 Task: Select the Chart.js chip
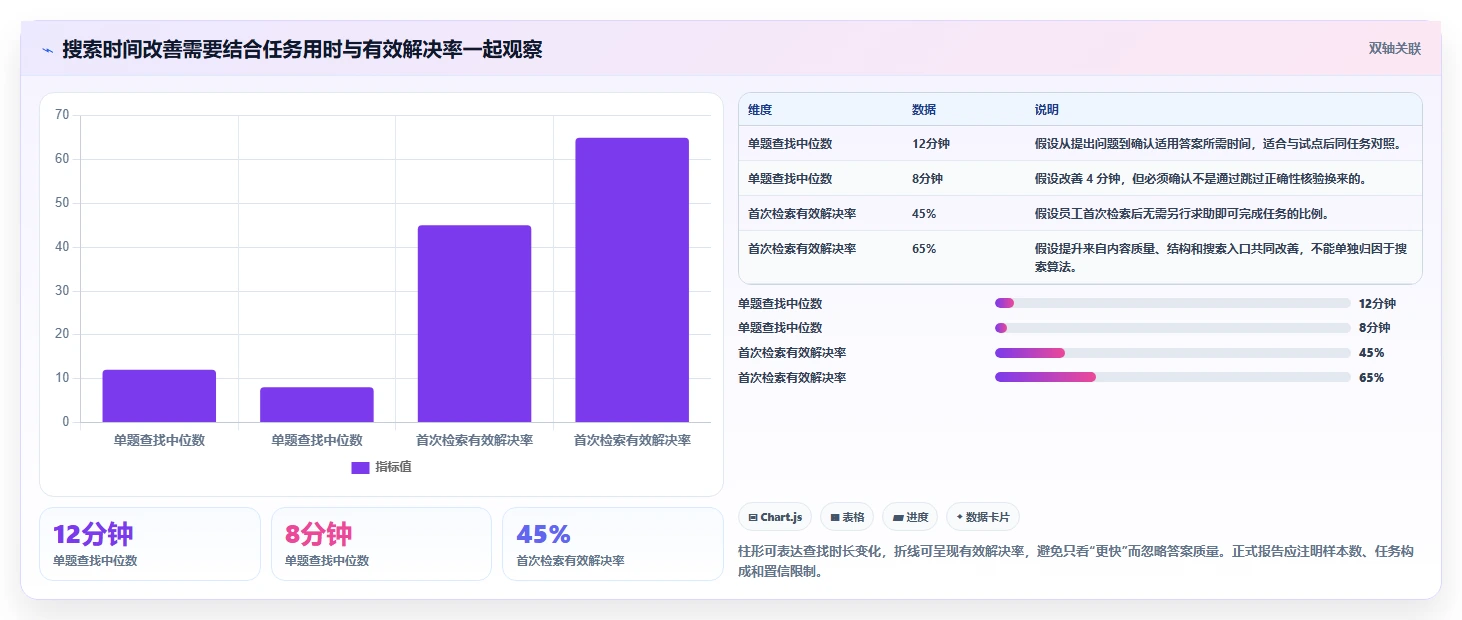775,517
